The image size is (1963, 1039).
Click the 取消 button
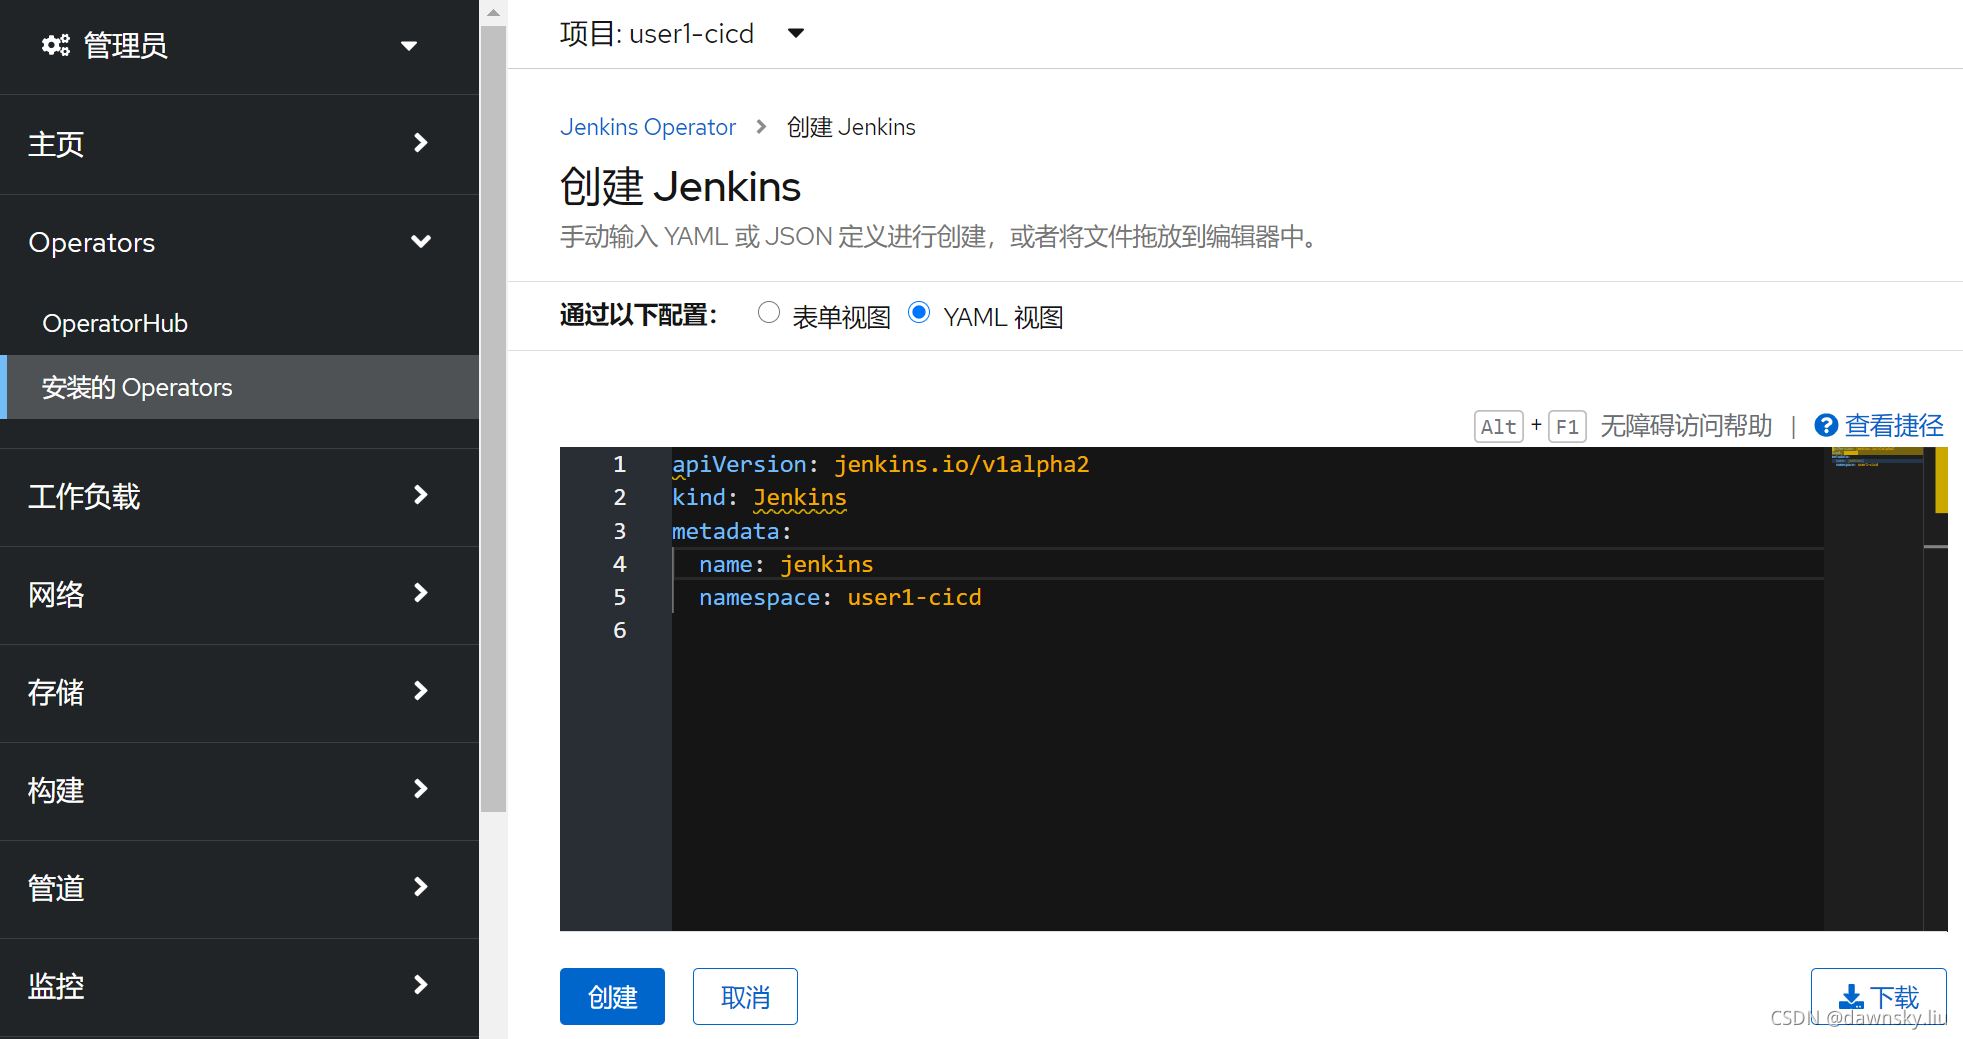pyautogui.click(x=745, y=996)
